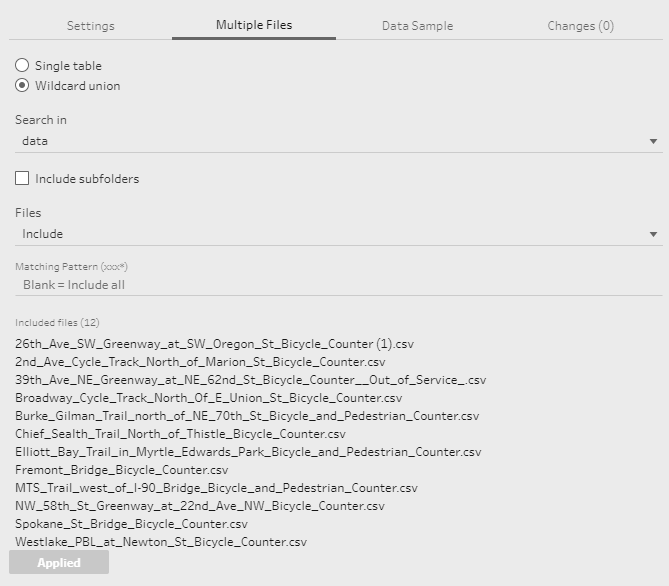Select the Burke_Gilman_Trail file entry
Viewport: 669px width, 586px height.
247,416
